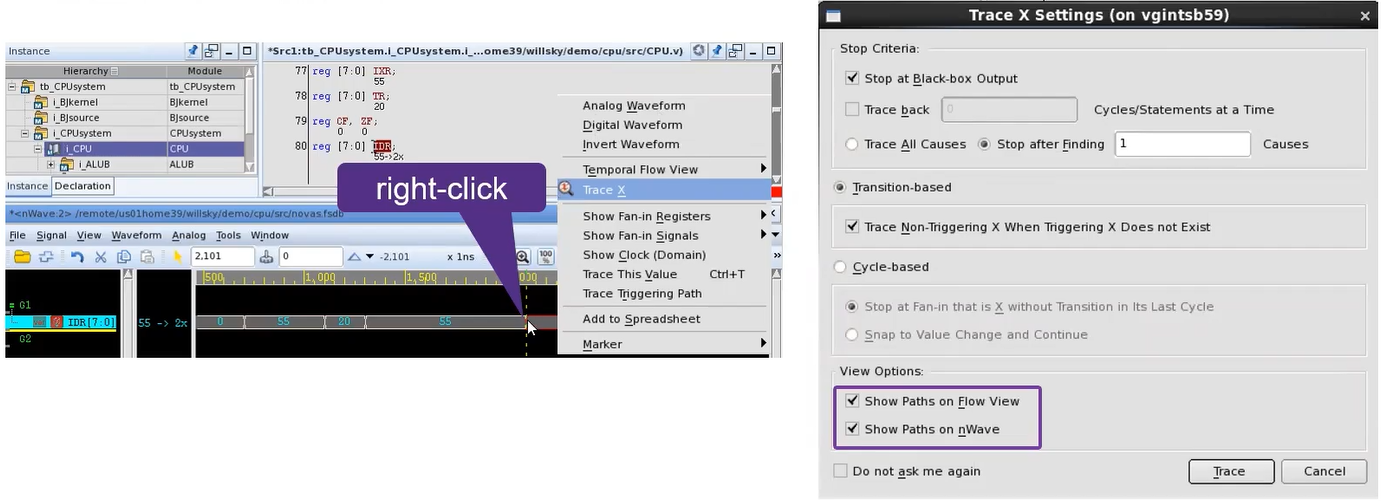Screen dimensions: 1381x501
Task: Choose Trace X from context menu
Action: point(663,189)
